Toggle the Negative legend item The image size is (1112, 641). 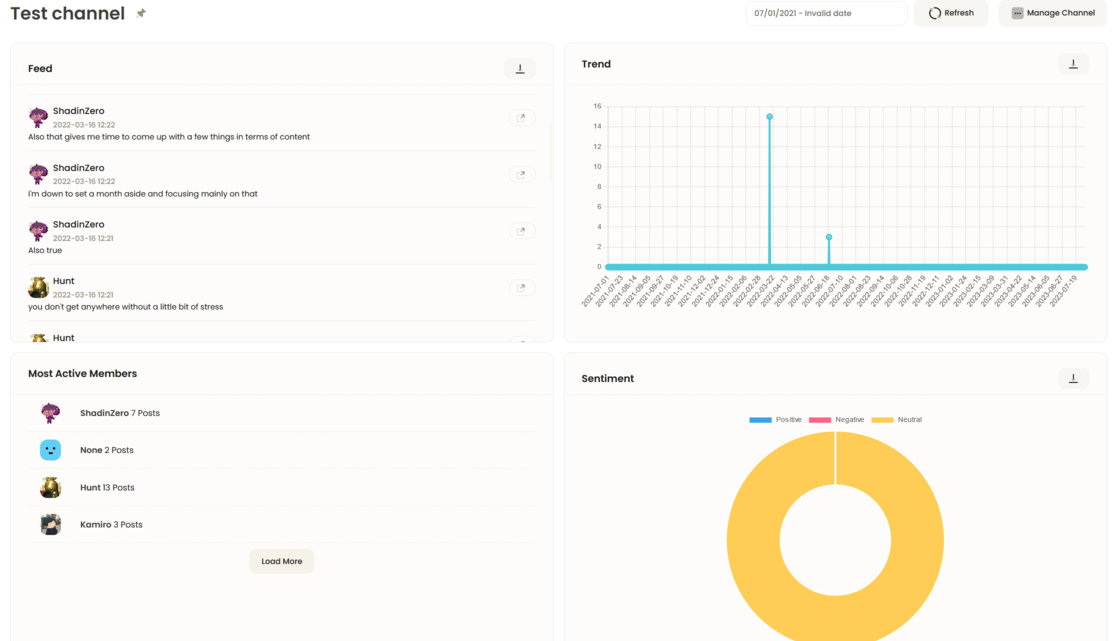click(x=836, y=420)
